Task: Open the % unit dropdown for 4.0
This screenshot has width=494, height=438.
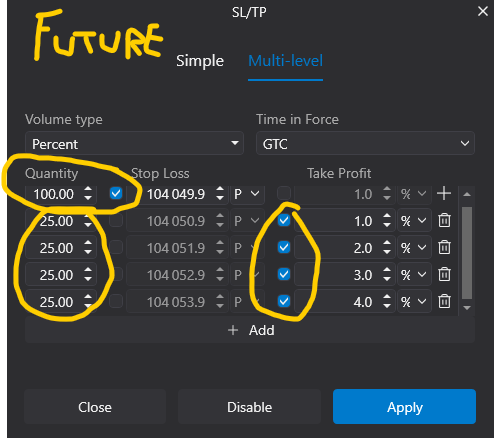Action: click(x=414, y=302)
